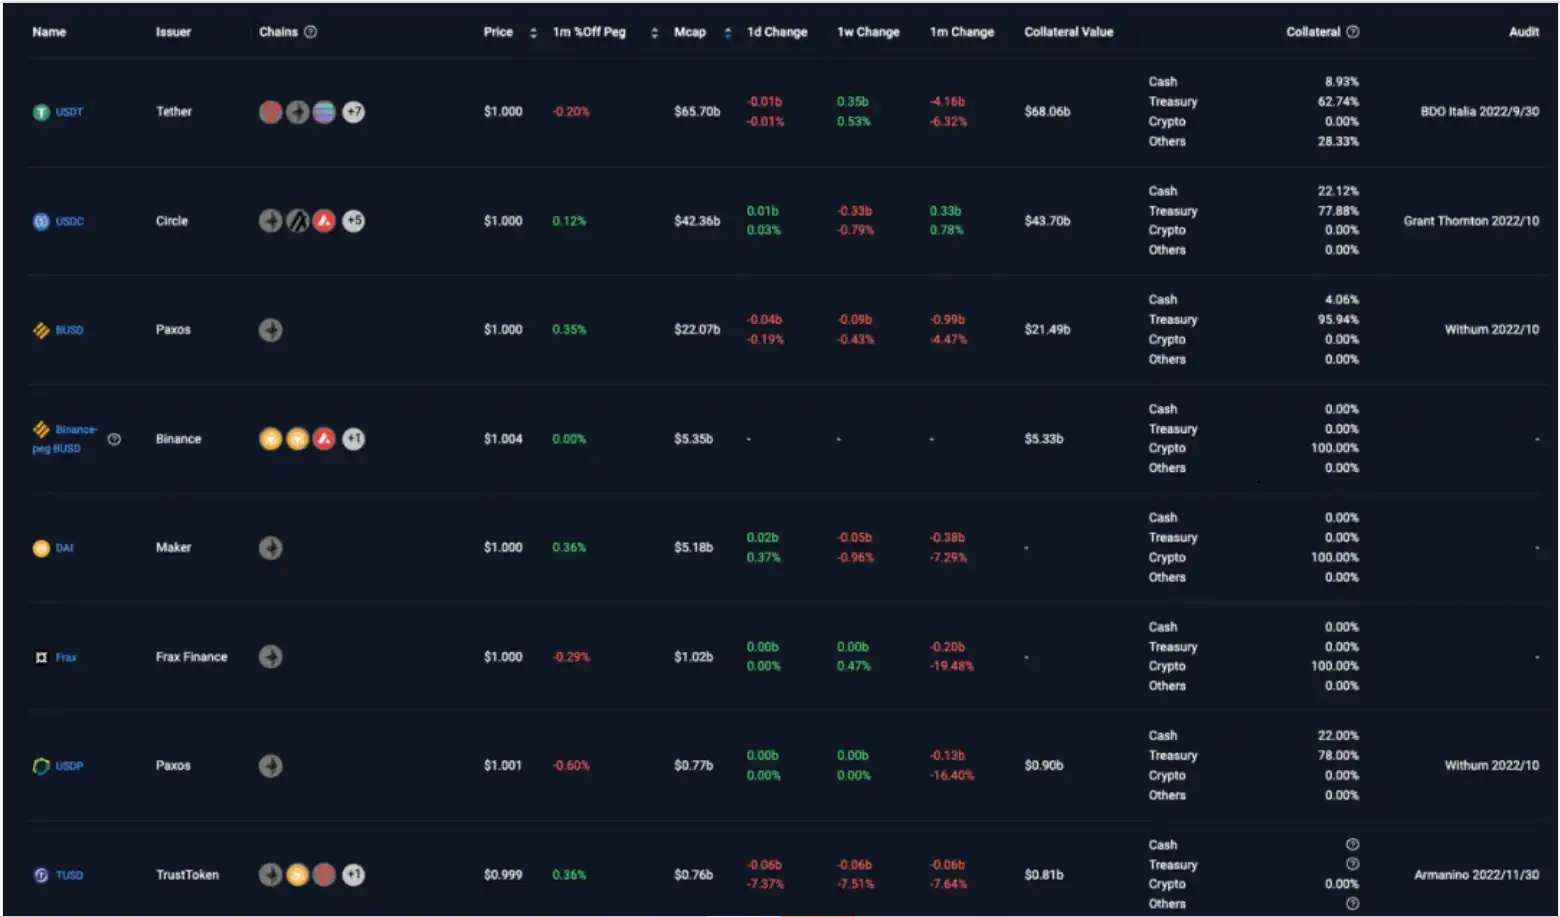Click the Algorand chain icon in Circle row
The height and width of the screenshot is (917, 1560).
pyautogui.click(x=297, y=221)
